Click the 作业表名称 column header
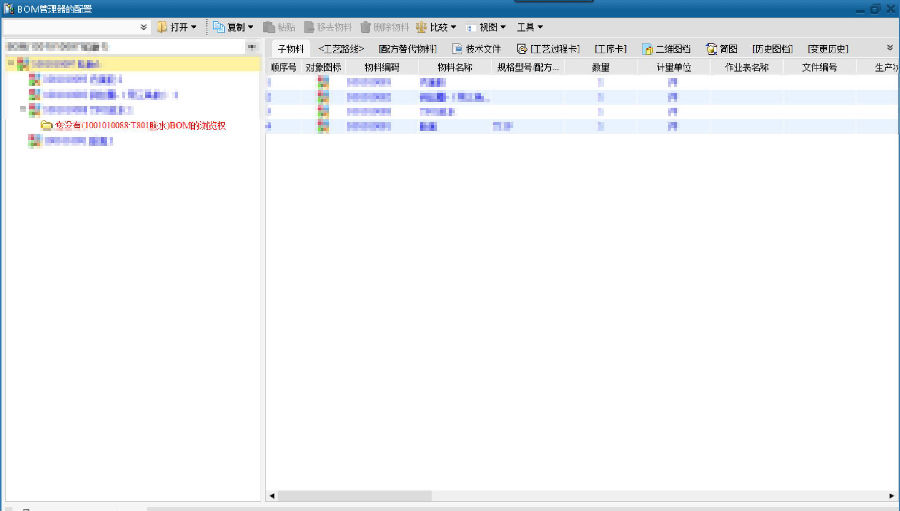Viewport: 900px width, 511px height. click(746, 67)
